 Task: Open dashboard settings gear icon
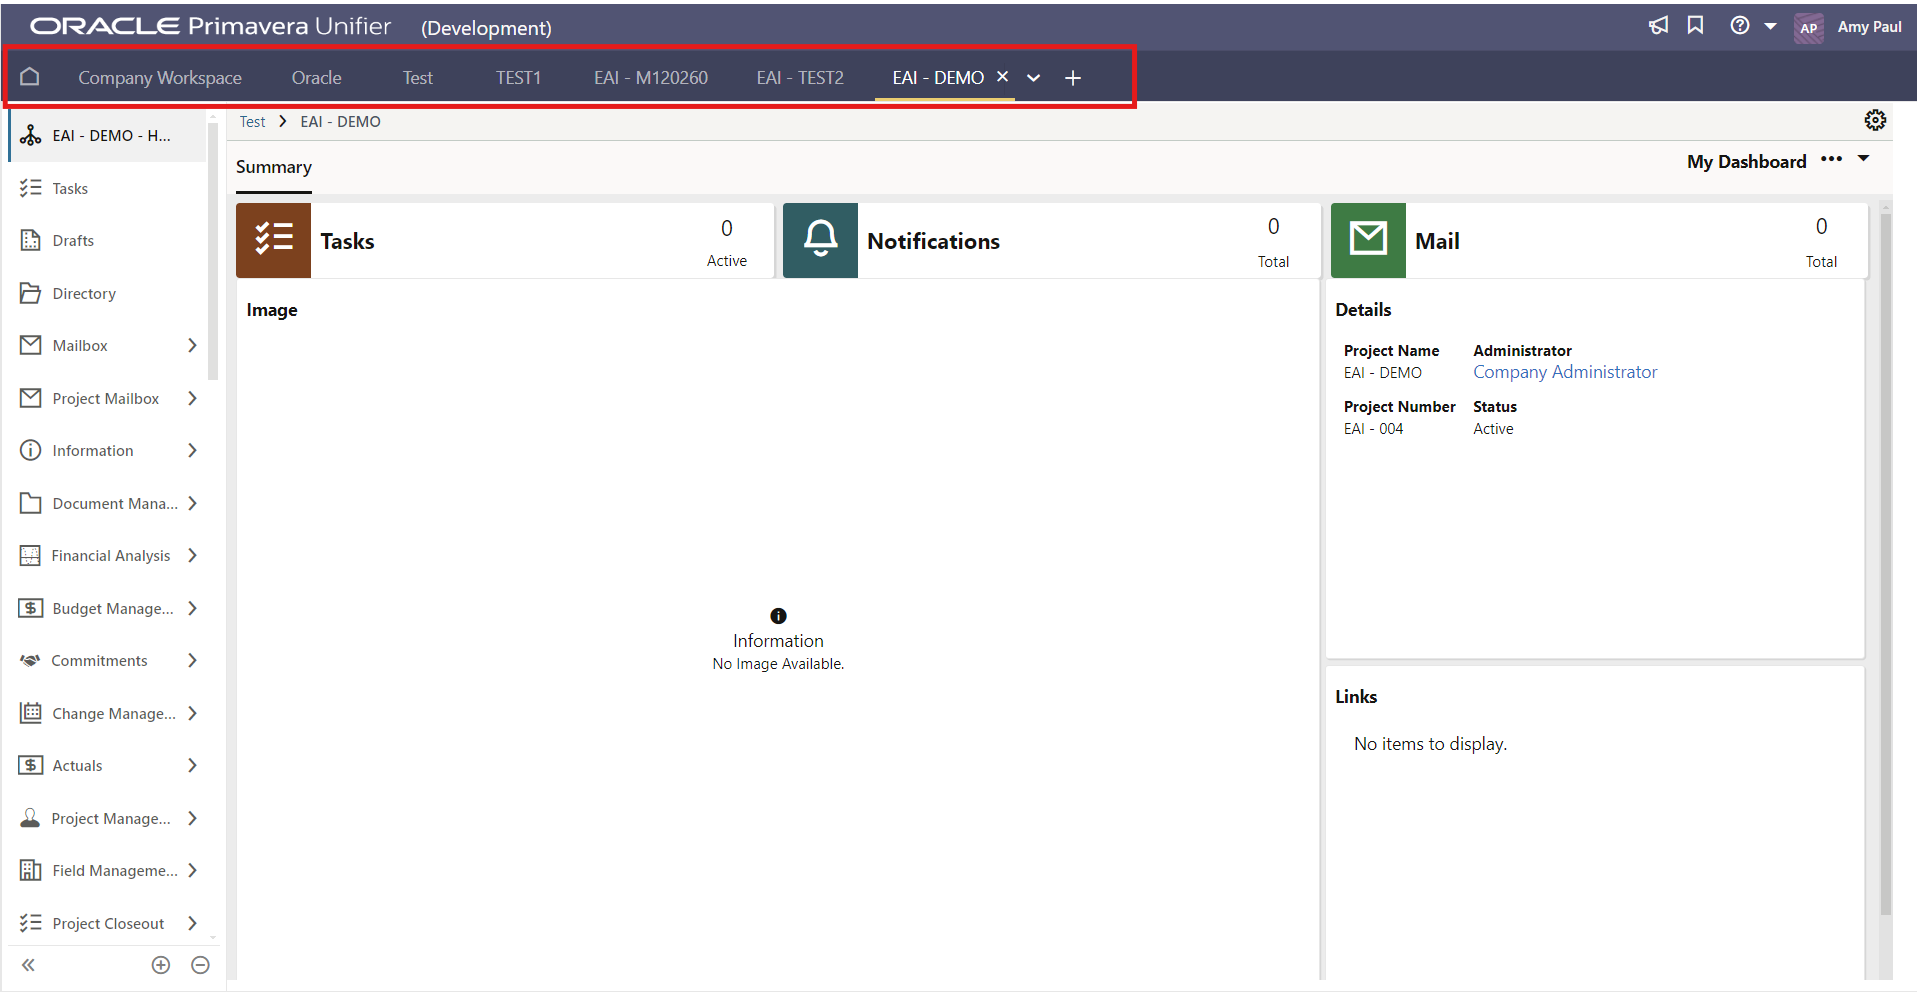pyautogui.click(x=1875, y=121)
